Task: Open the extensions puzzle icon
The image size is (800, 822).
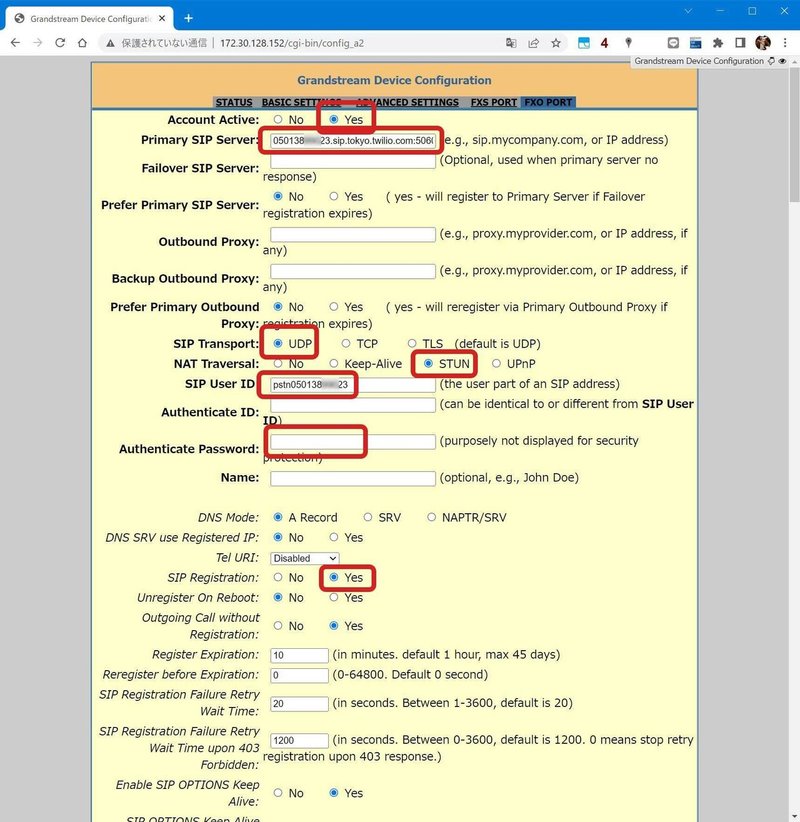Action: [718, 43]
